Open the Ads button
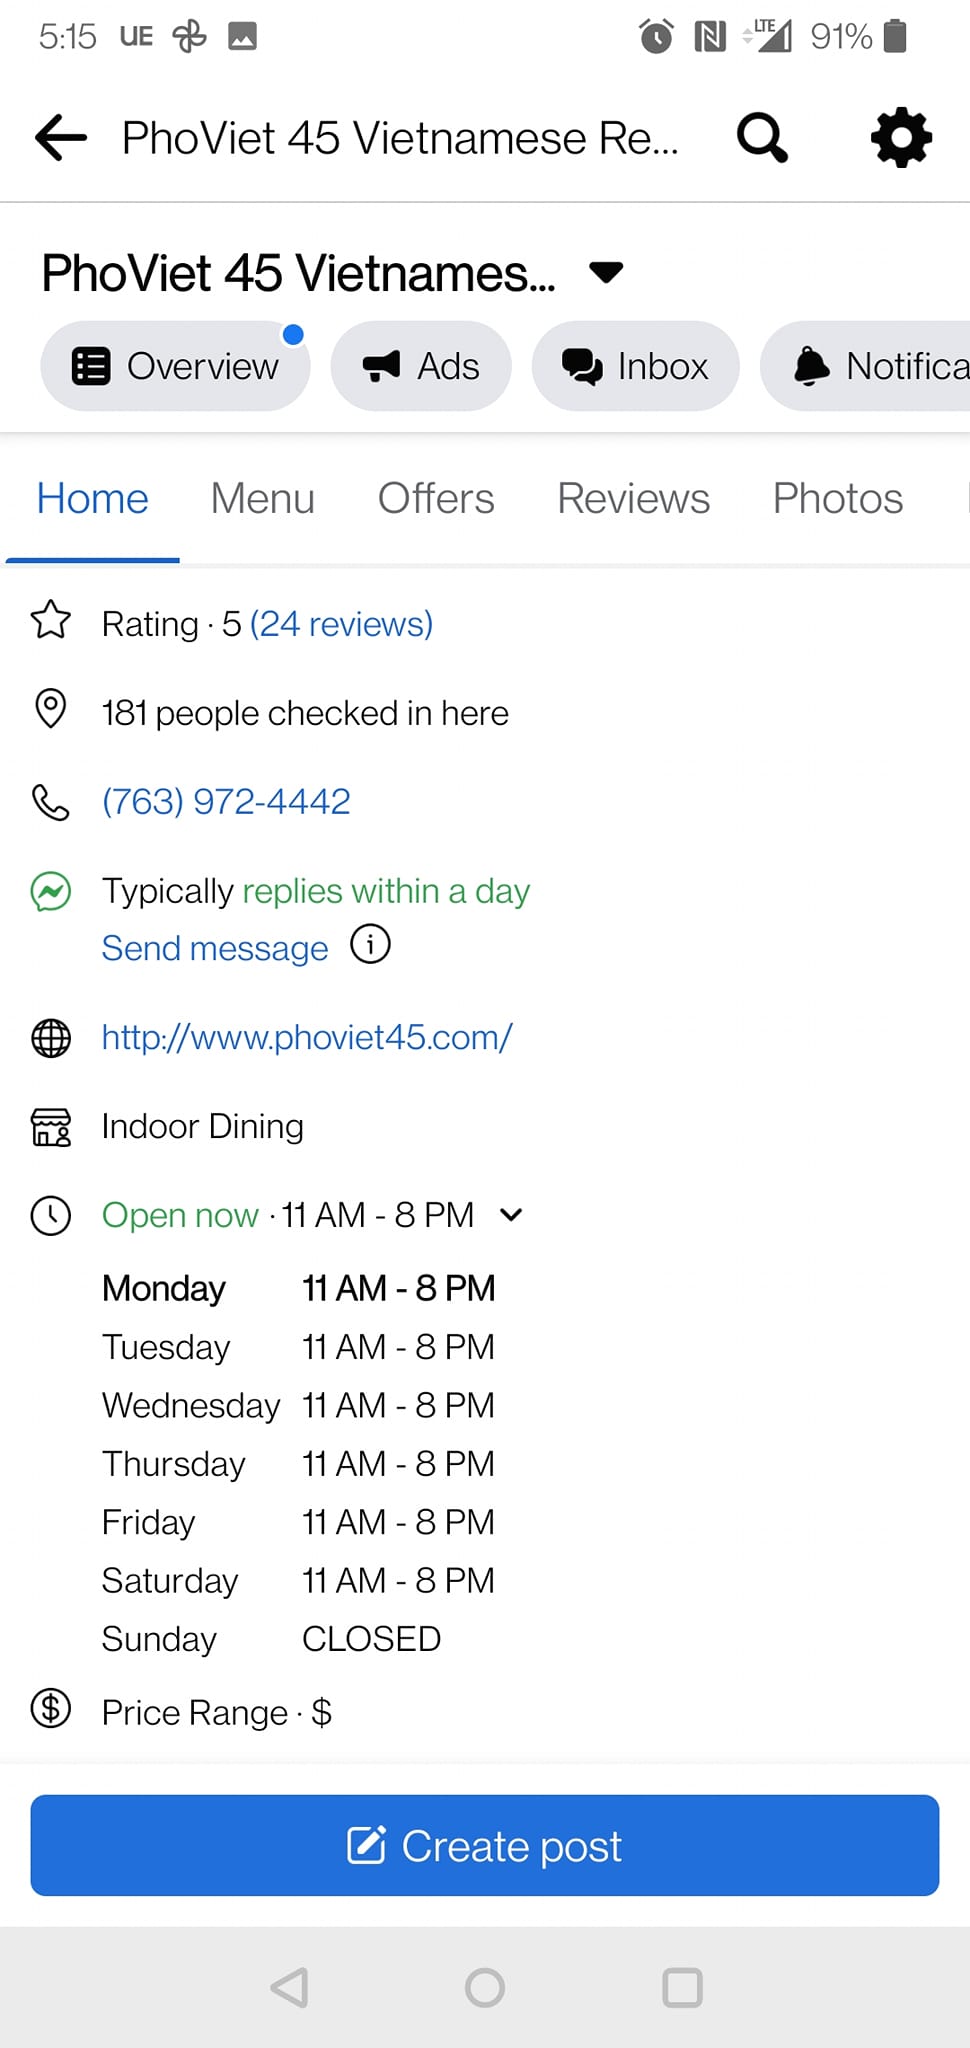 [421, 366]
